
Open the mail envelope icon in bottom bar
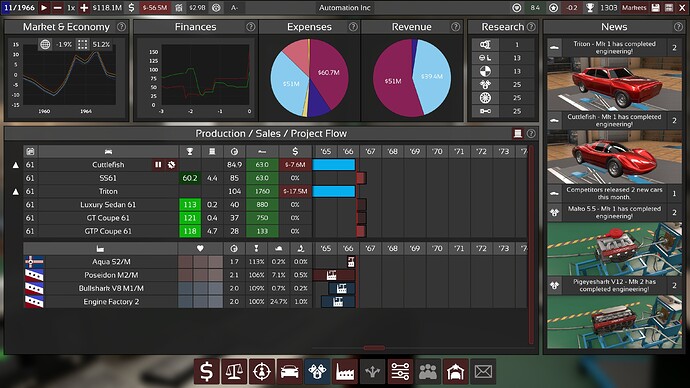click(483, 372)
